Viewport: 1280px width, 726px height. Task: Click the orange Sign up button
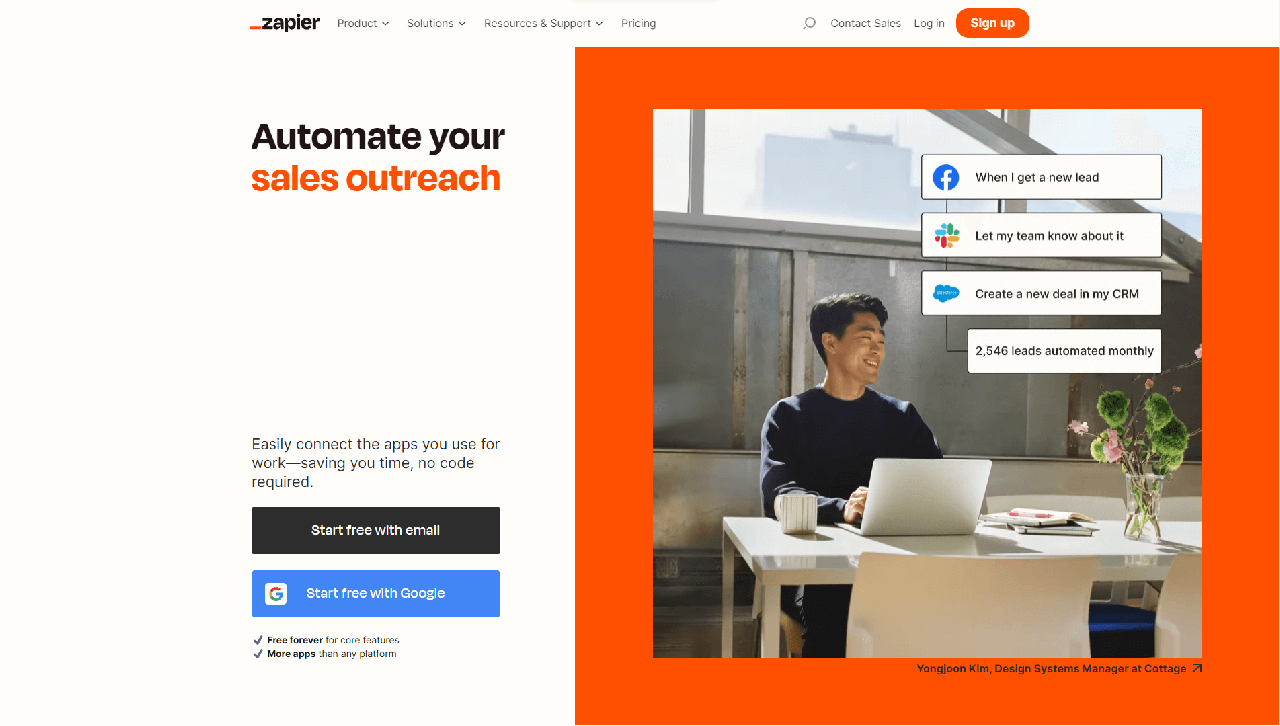[992, 23]
